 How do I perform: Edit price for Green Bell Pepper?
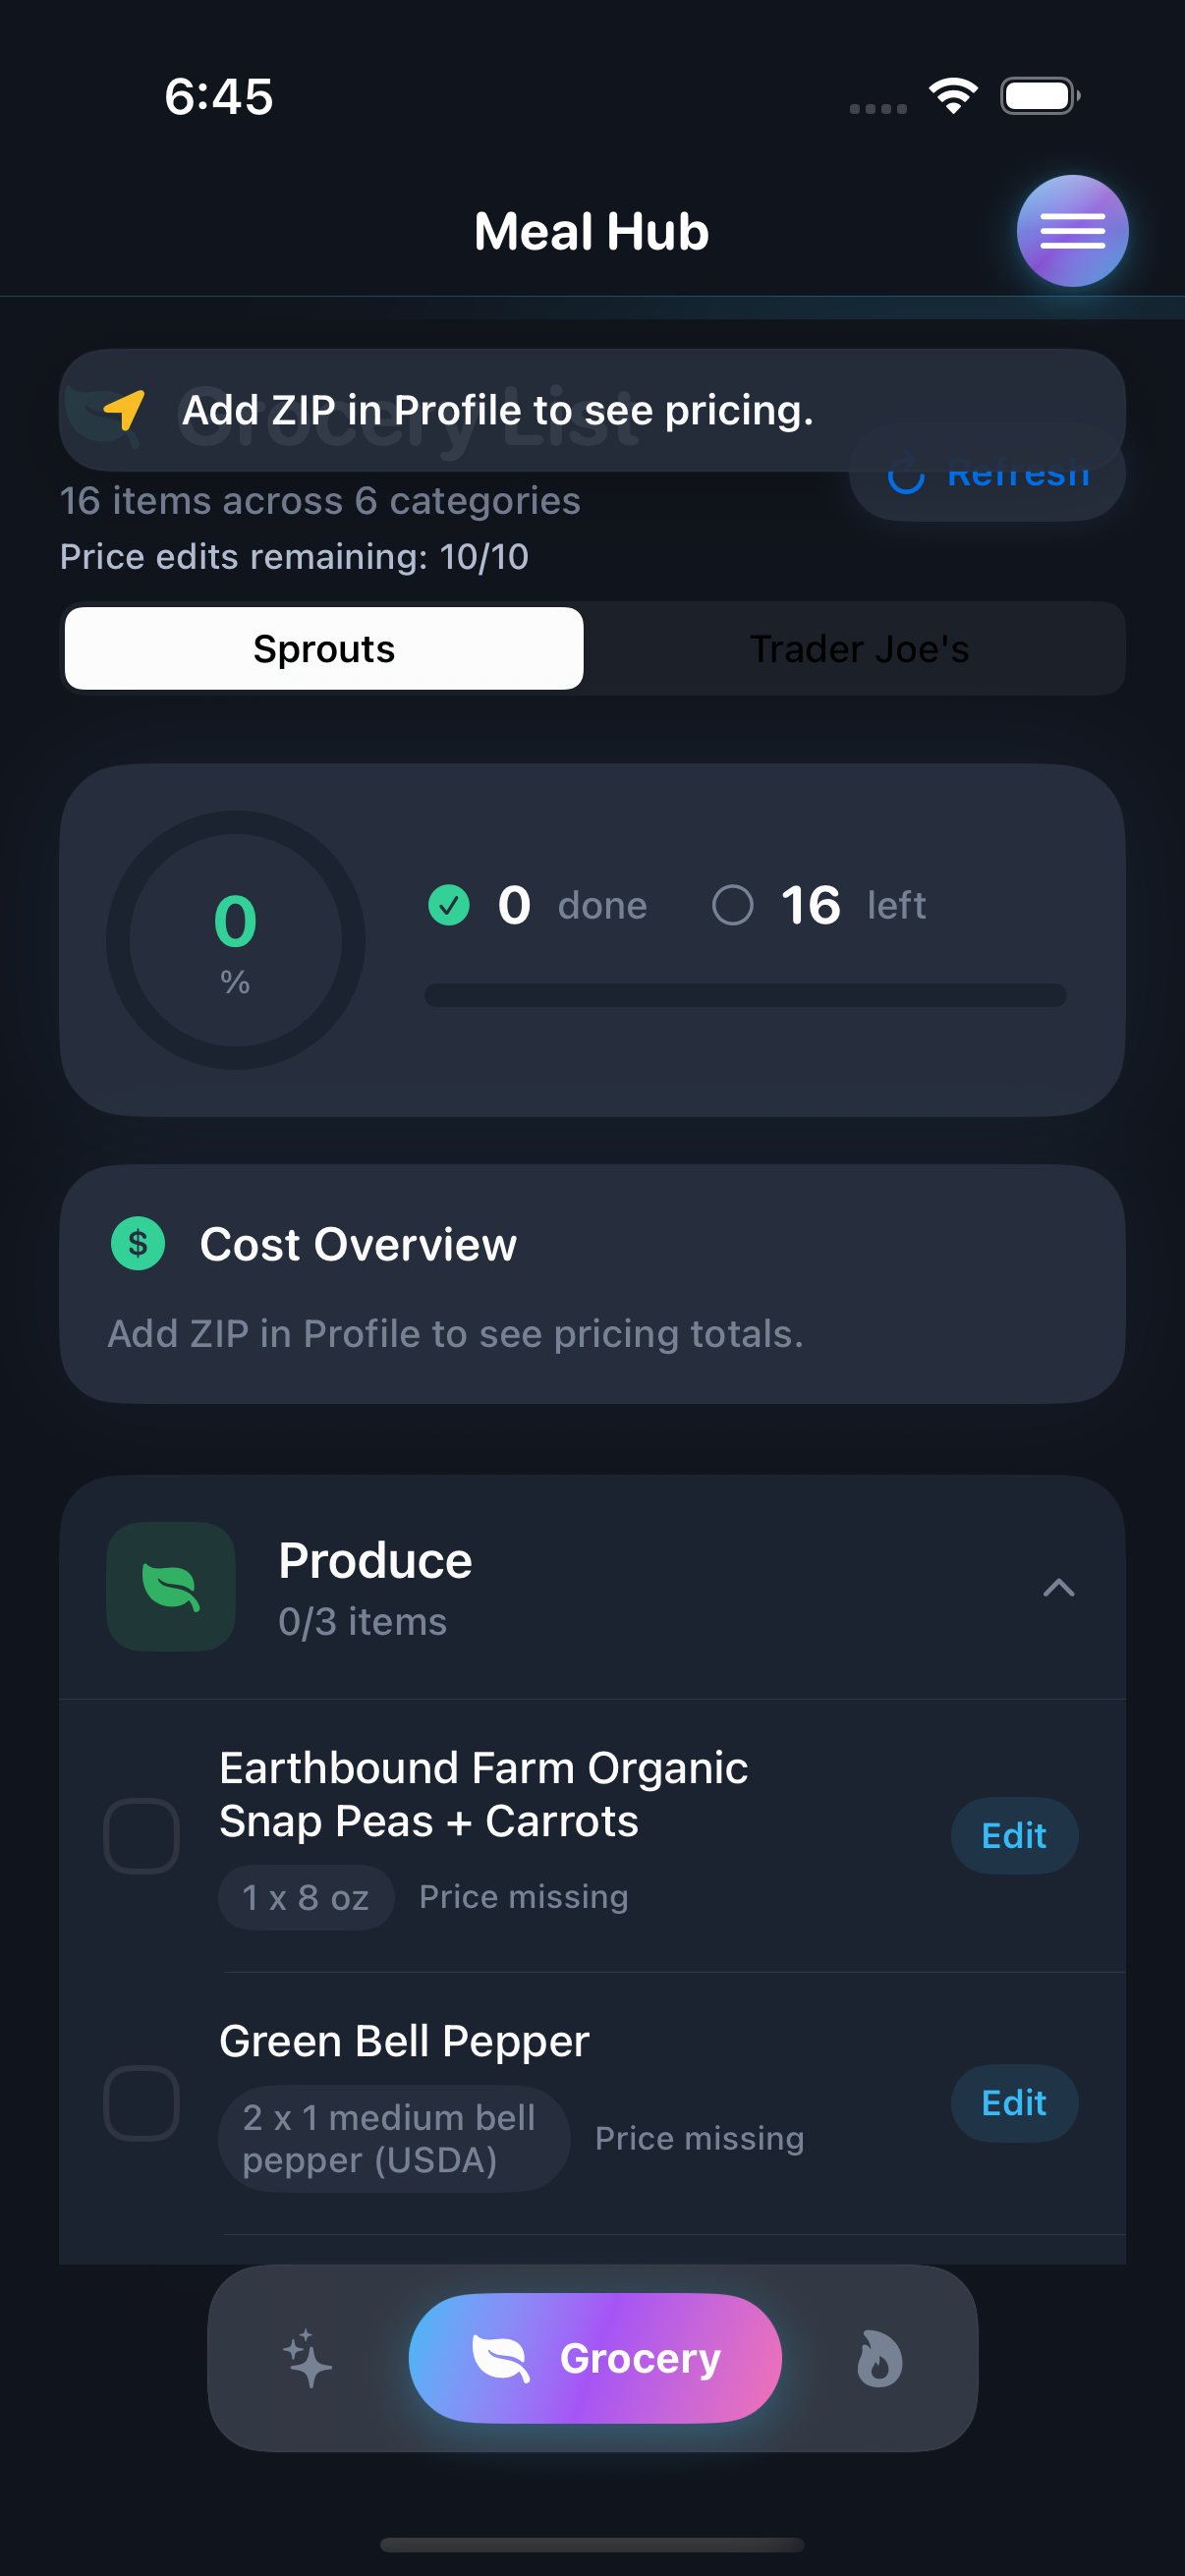click(1013, 2102)
